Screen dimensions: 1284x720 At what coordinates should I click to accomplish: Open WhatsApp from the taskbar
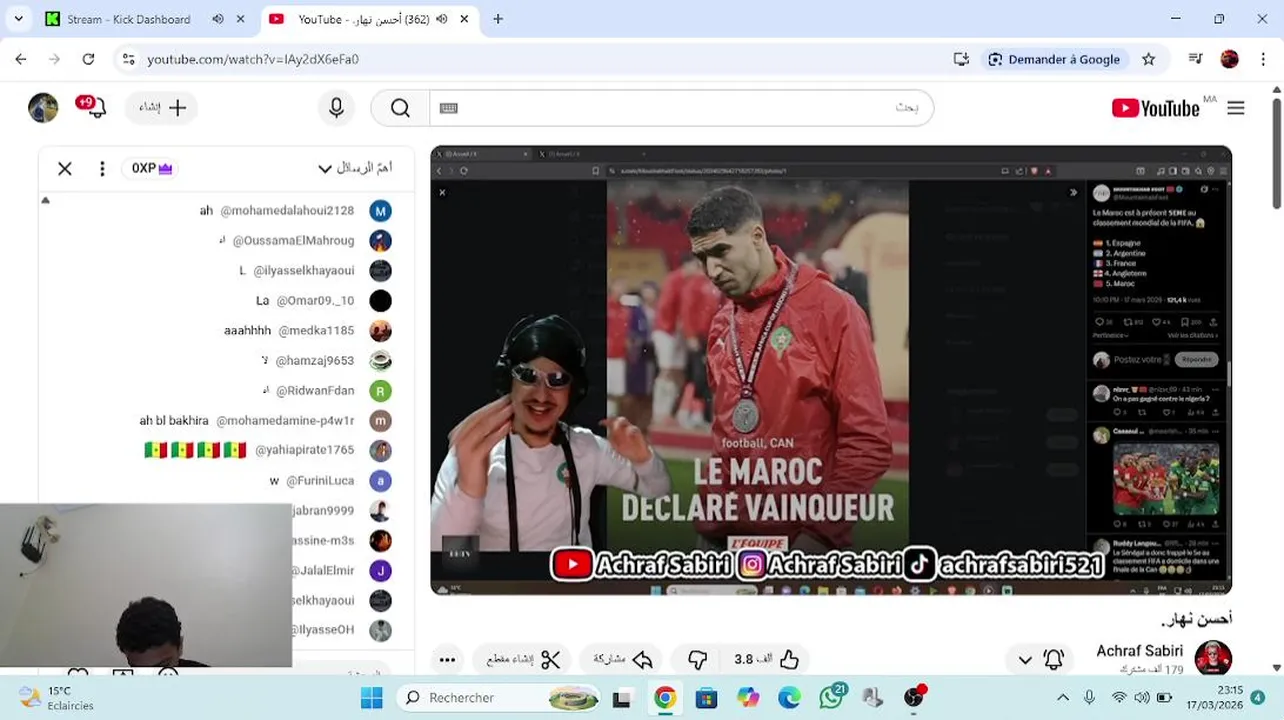click(x=831, y=697)
